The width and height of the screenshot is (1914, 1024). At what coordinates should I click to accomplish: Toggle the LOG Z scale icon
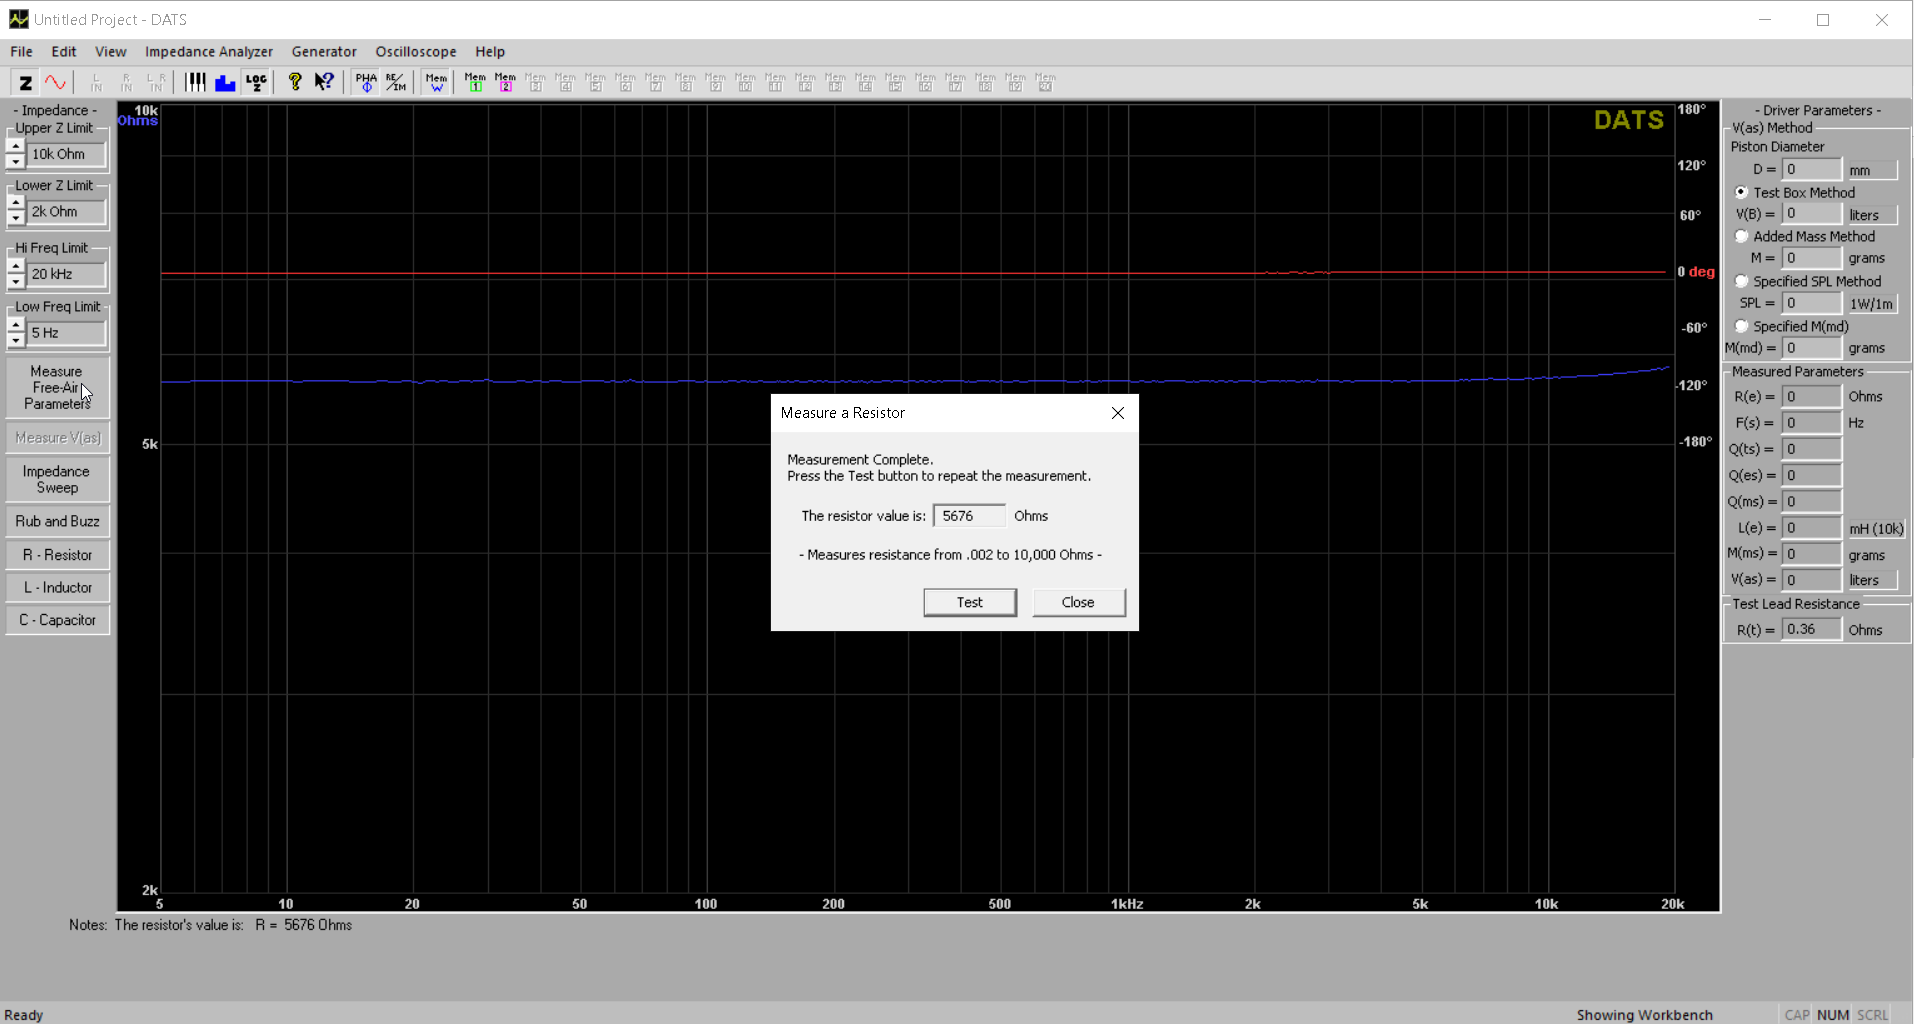pyautogui.click(x=256, y=83)
